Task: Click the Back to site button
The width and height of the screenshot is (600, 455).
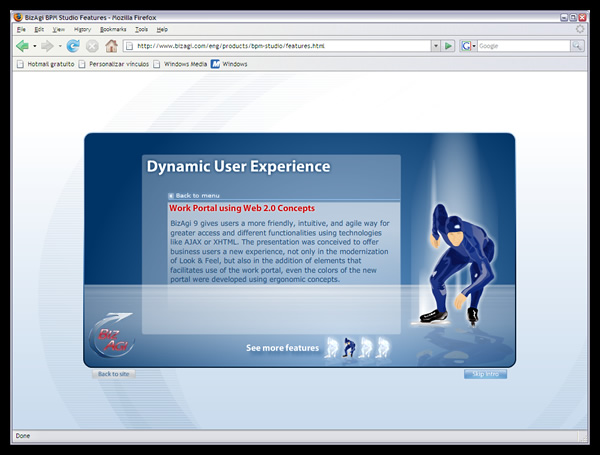Action: click(x=112, y=374)
